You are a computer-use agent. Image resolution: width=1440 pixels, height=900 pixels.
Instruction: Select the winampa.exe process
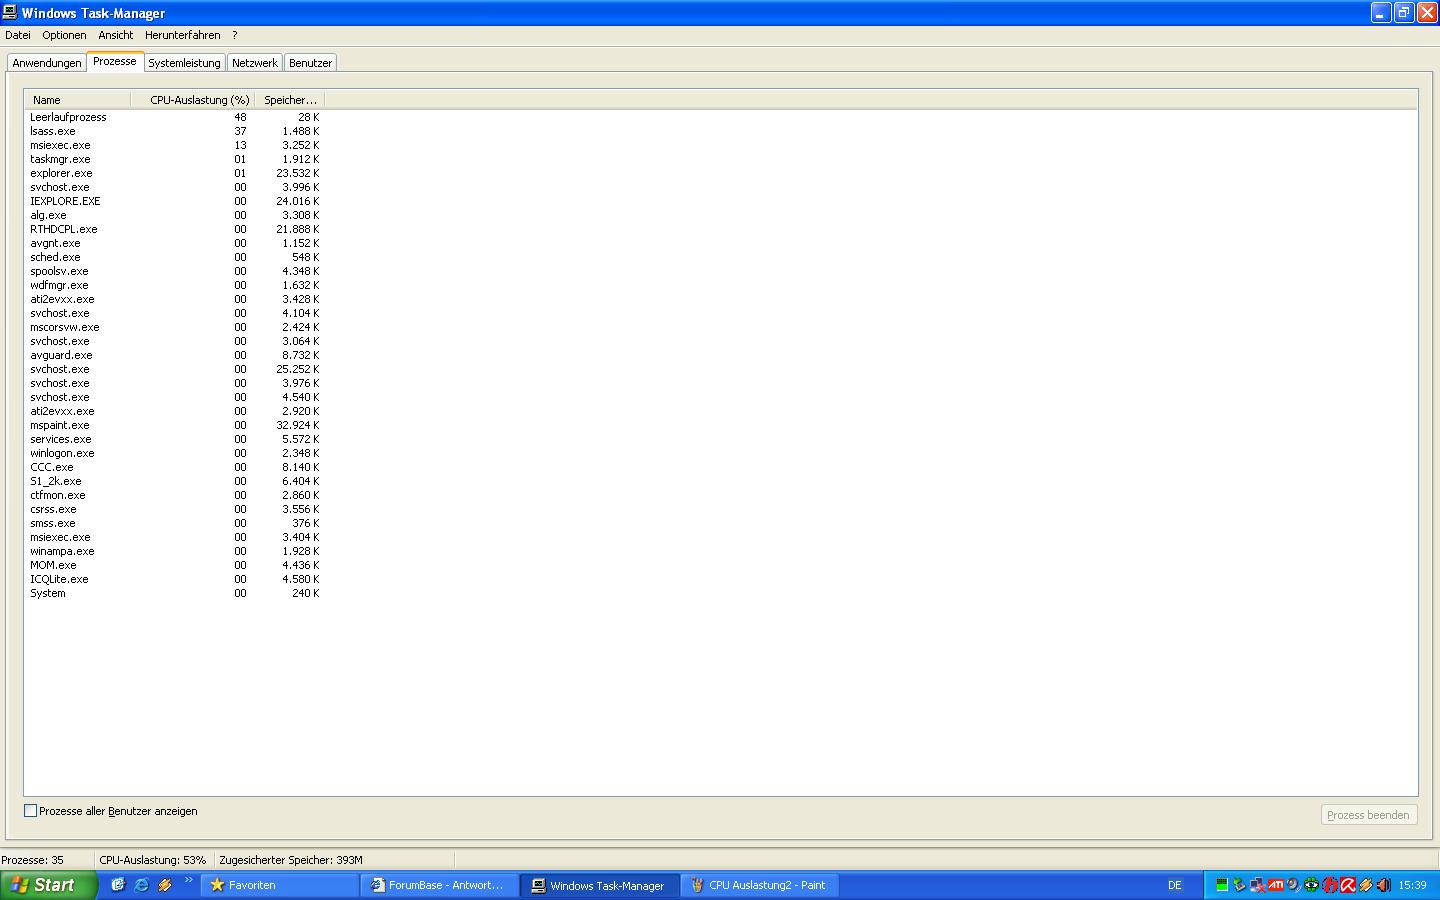point(175,551)
